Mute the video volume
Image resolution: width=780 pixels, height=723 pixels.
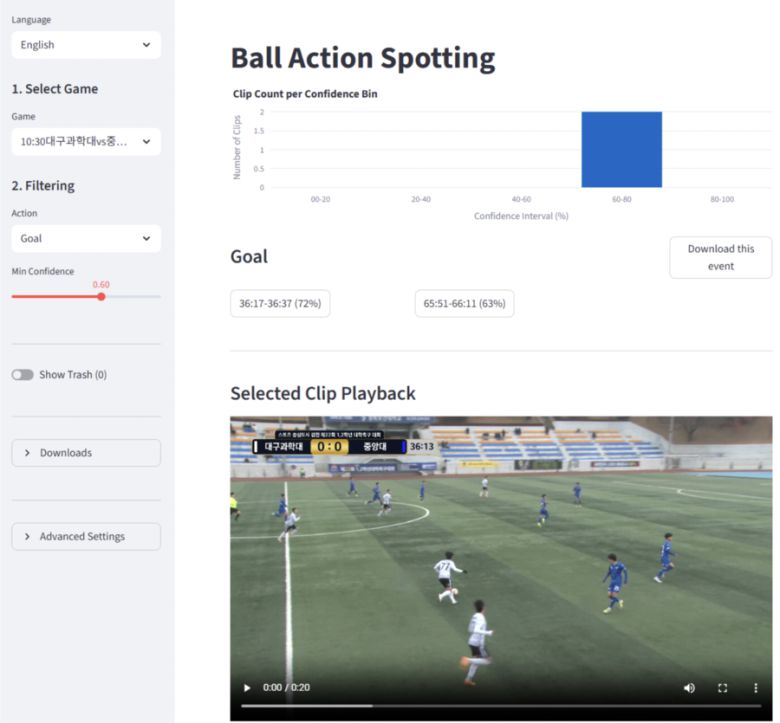688,688
